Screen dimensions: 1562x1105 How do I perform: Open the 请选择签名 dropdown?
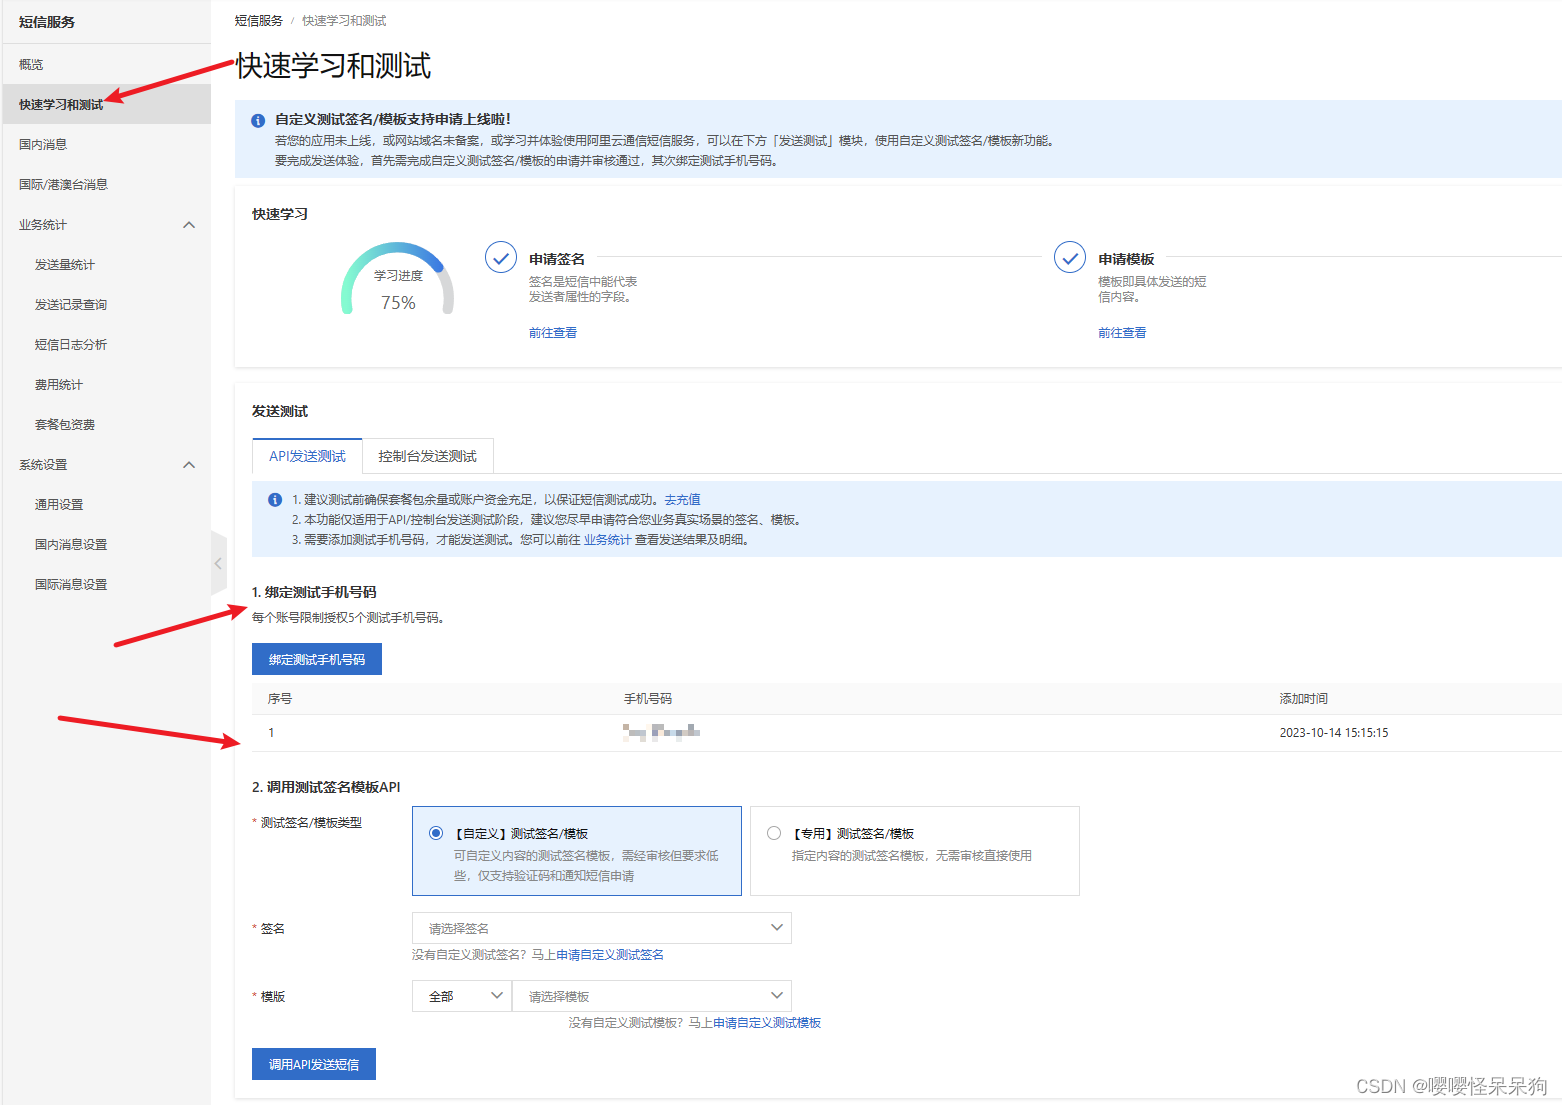point(602,928)
